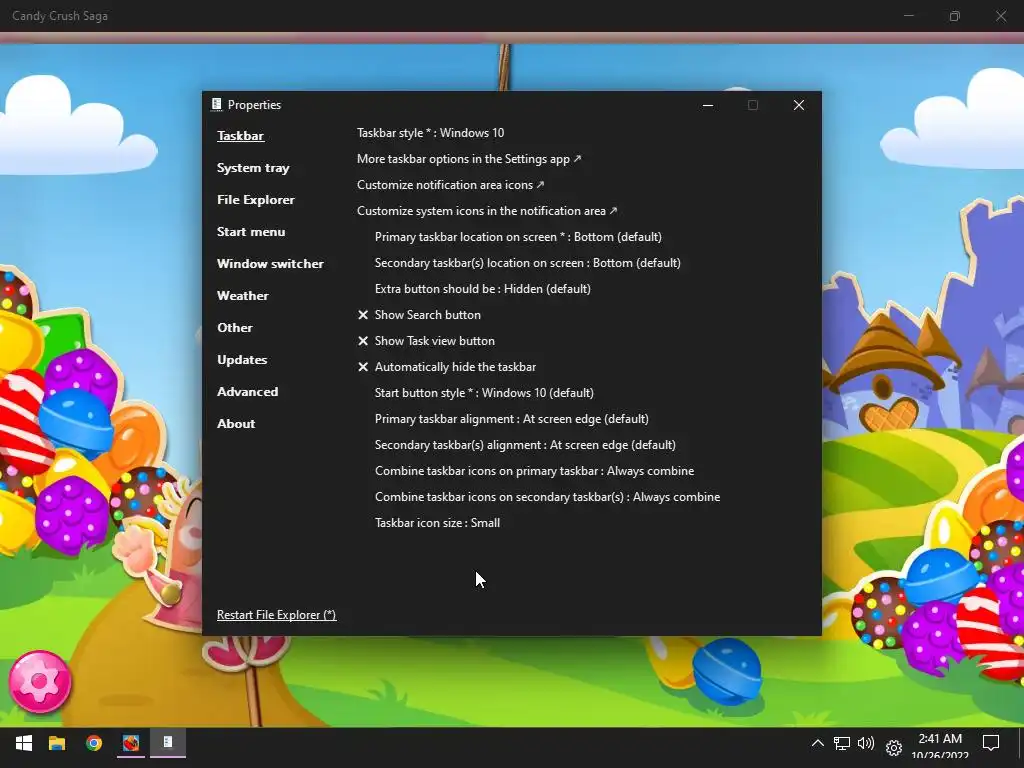Open the File Explorer section
Image resolution: width=1024 pixels, height=768 pixels.
point(255,200)
